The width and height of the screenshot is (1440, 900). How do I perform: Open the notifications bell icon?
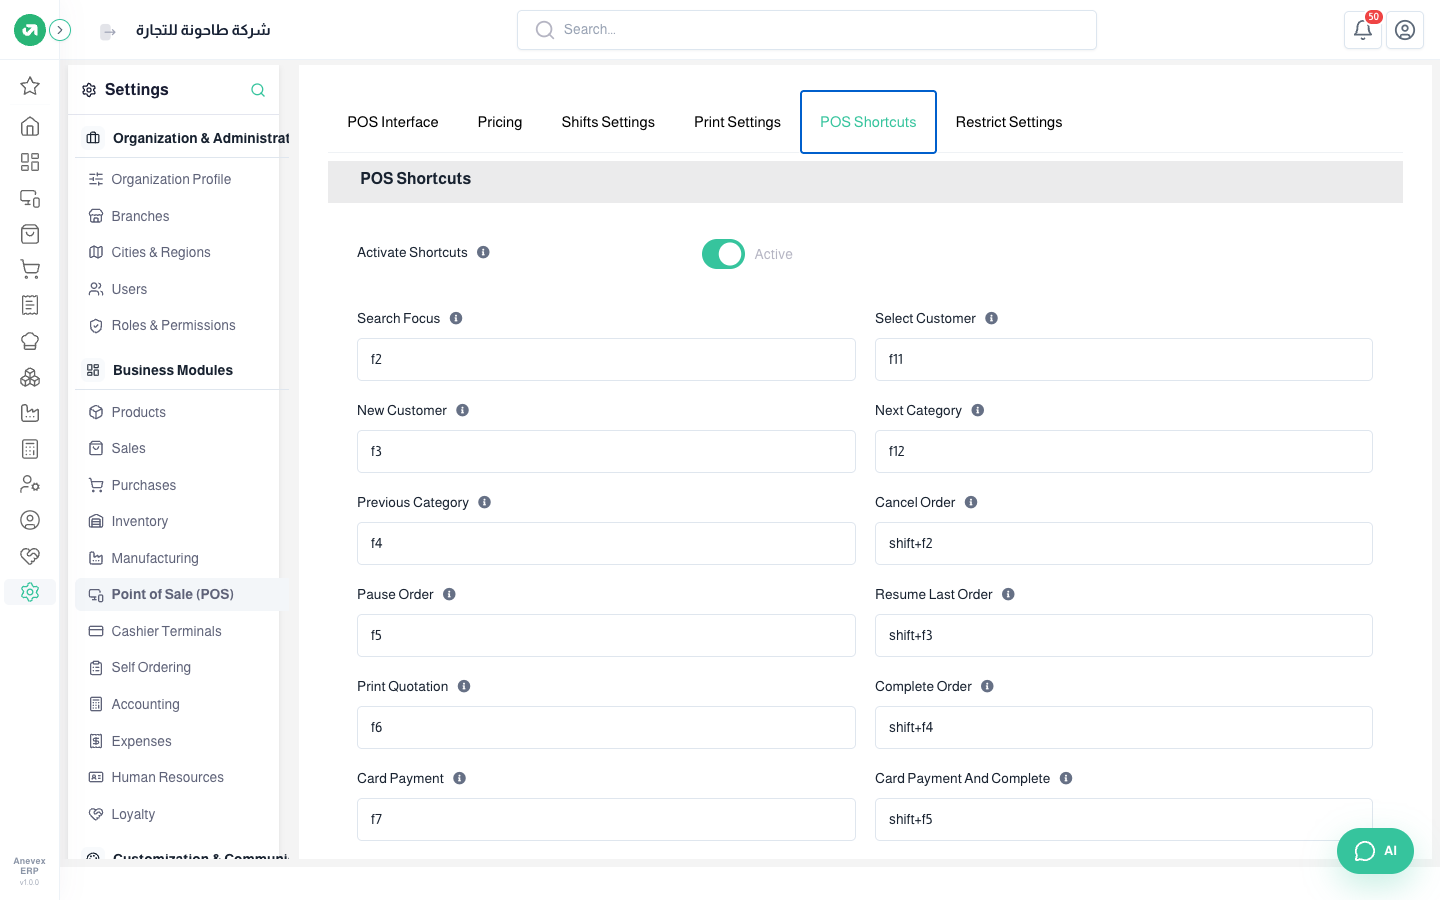[1363, 30]
